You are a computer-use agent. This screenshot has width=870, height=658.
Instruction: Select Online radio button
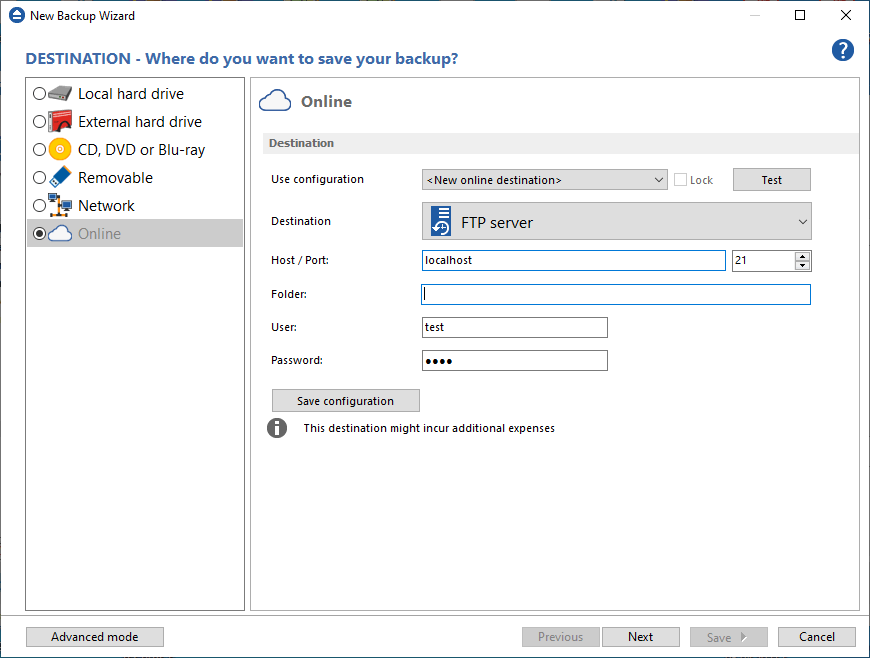pyautogui.click(x=39, y=234)
